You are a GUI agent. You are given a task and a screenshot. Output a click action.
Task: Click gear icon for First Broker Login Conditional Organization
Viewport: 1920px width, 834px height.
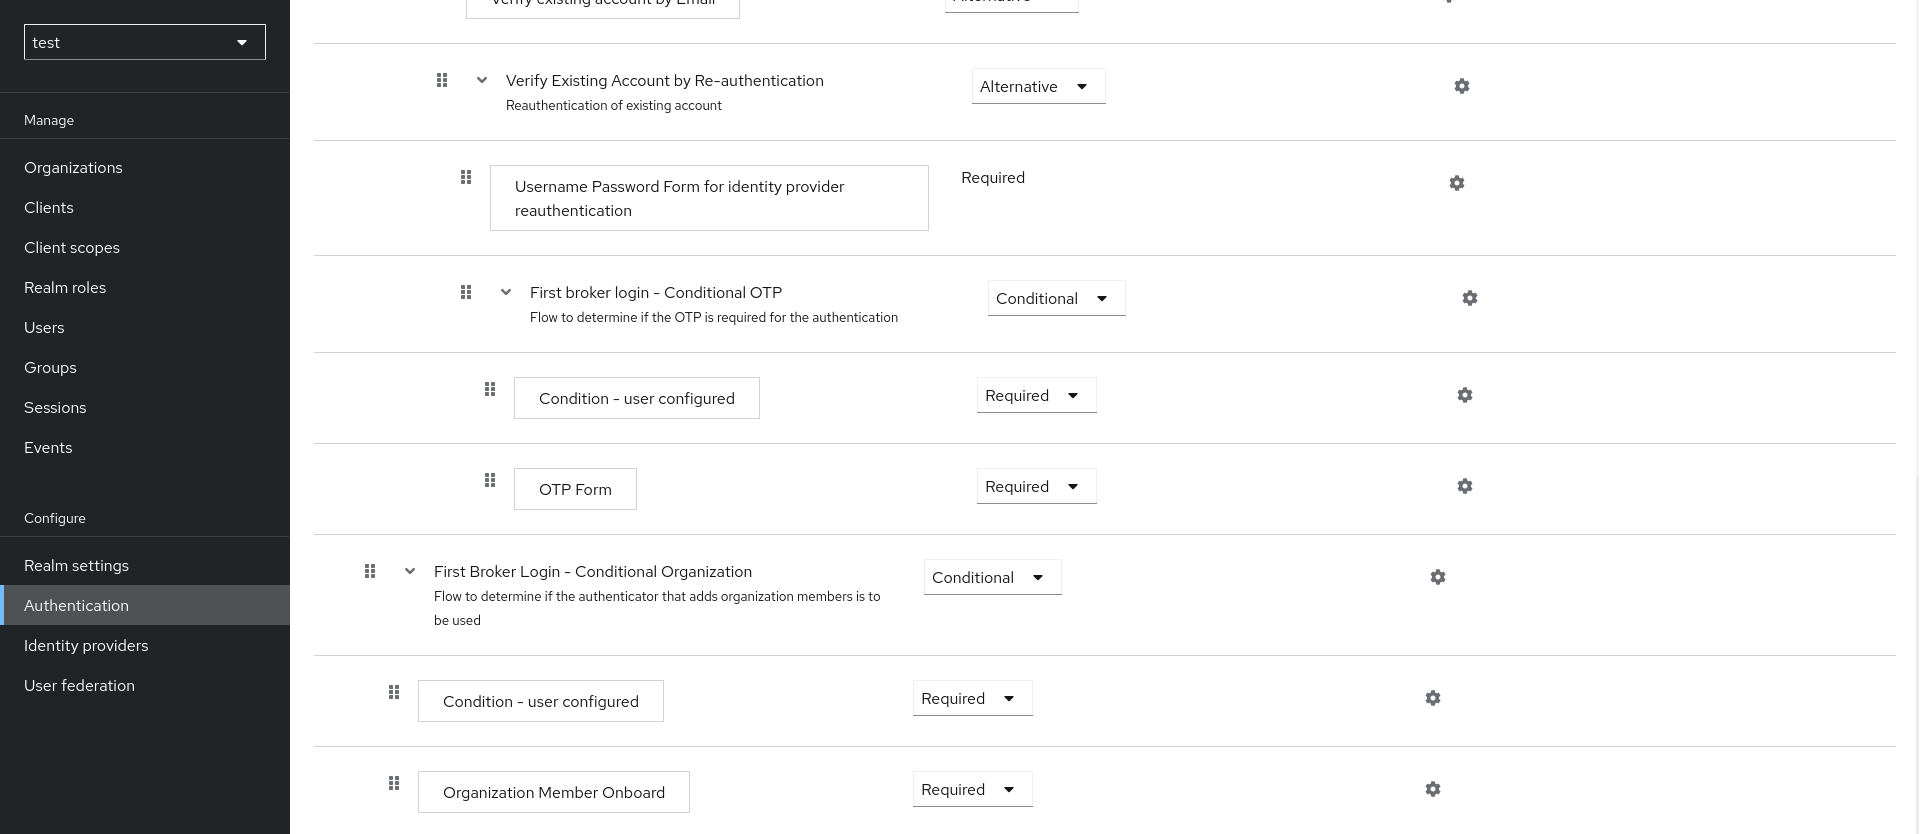(x=1437, y=577)
